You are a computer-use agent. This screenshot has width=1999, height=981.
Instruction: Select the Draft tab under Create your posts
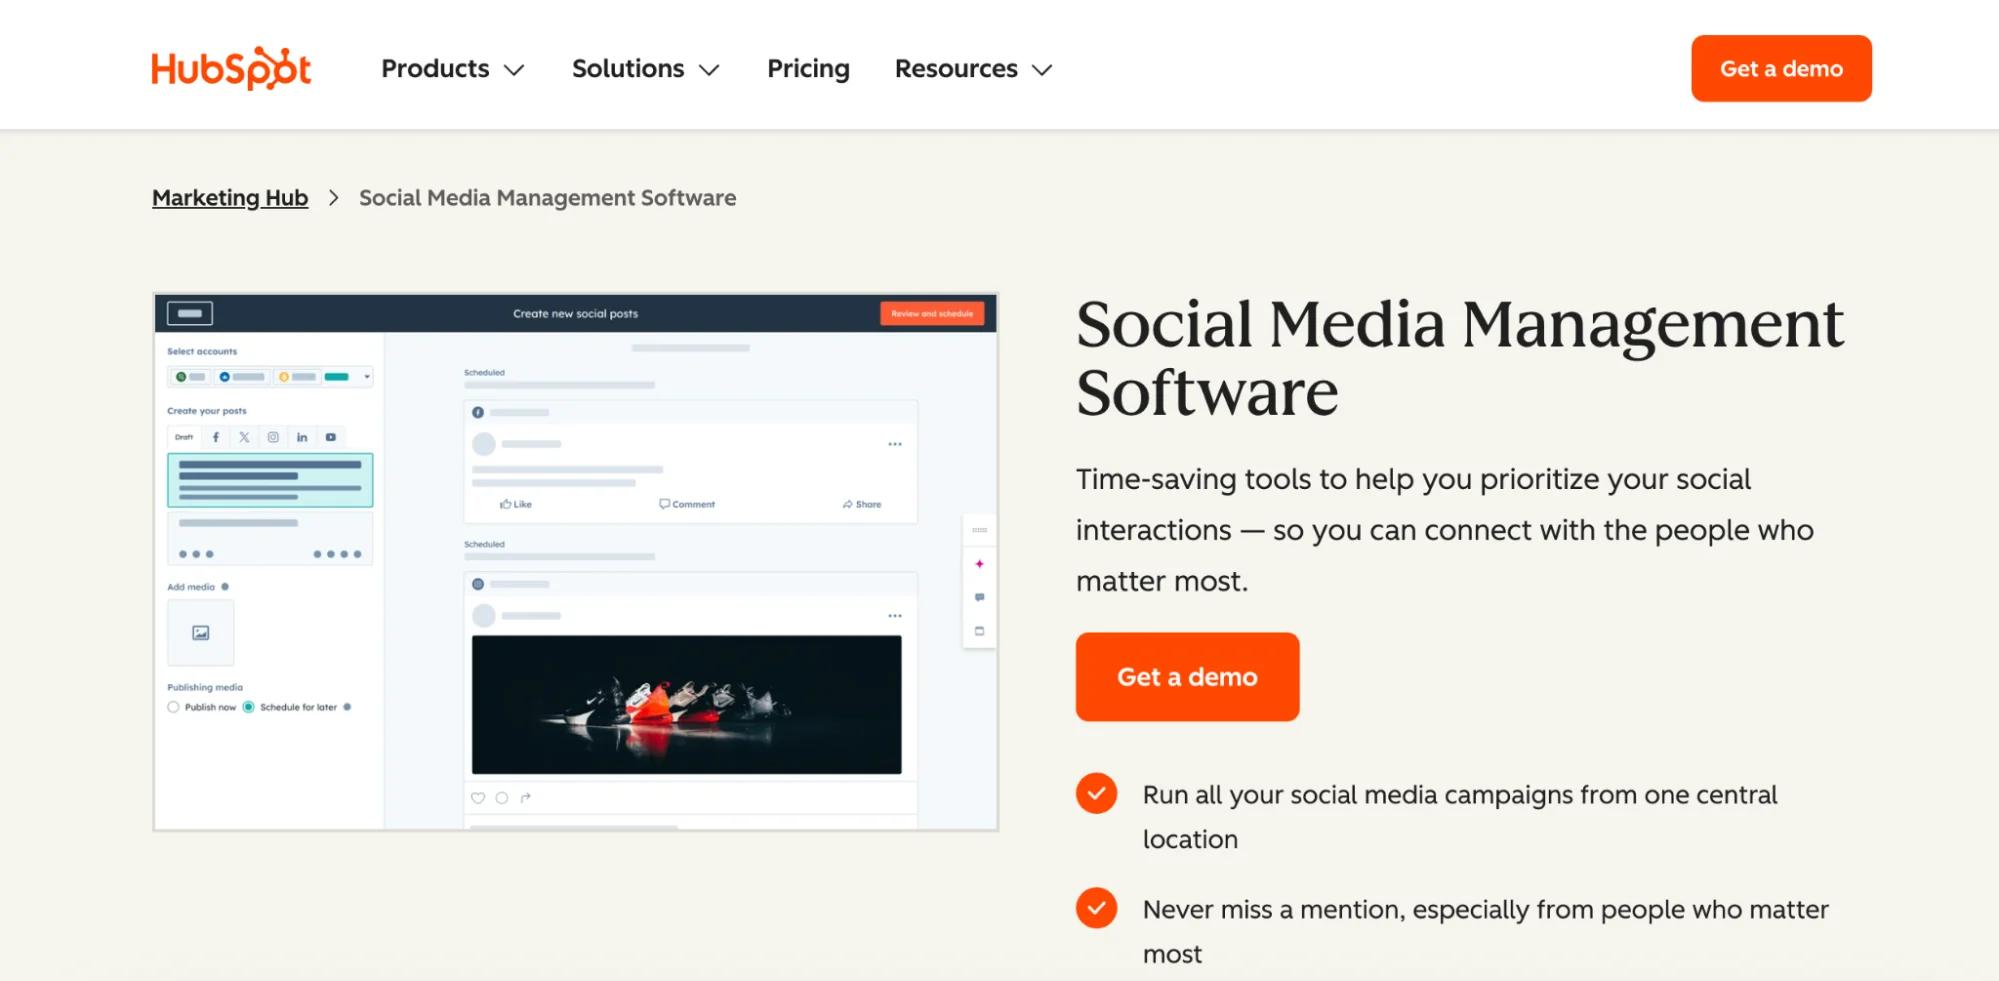[184, 437]
